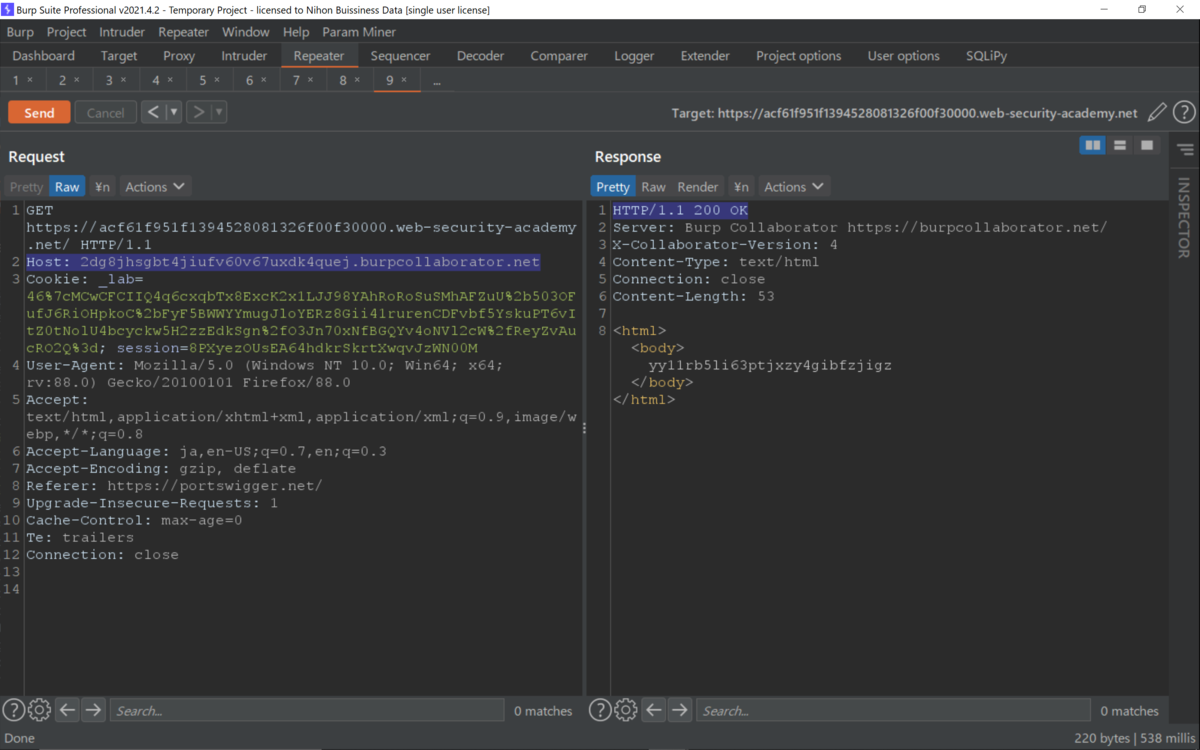The width and height of the screenshot is (1200, 750).
Task: Click the orange Send button
Action: pos(39,112)
